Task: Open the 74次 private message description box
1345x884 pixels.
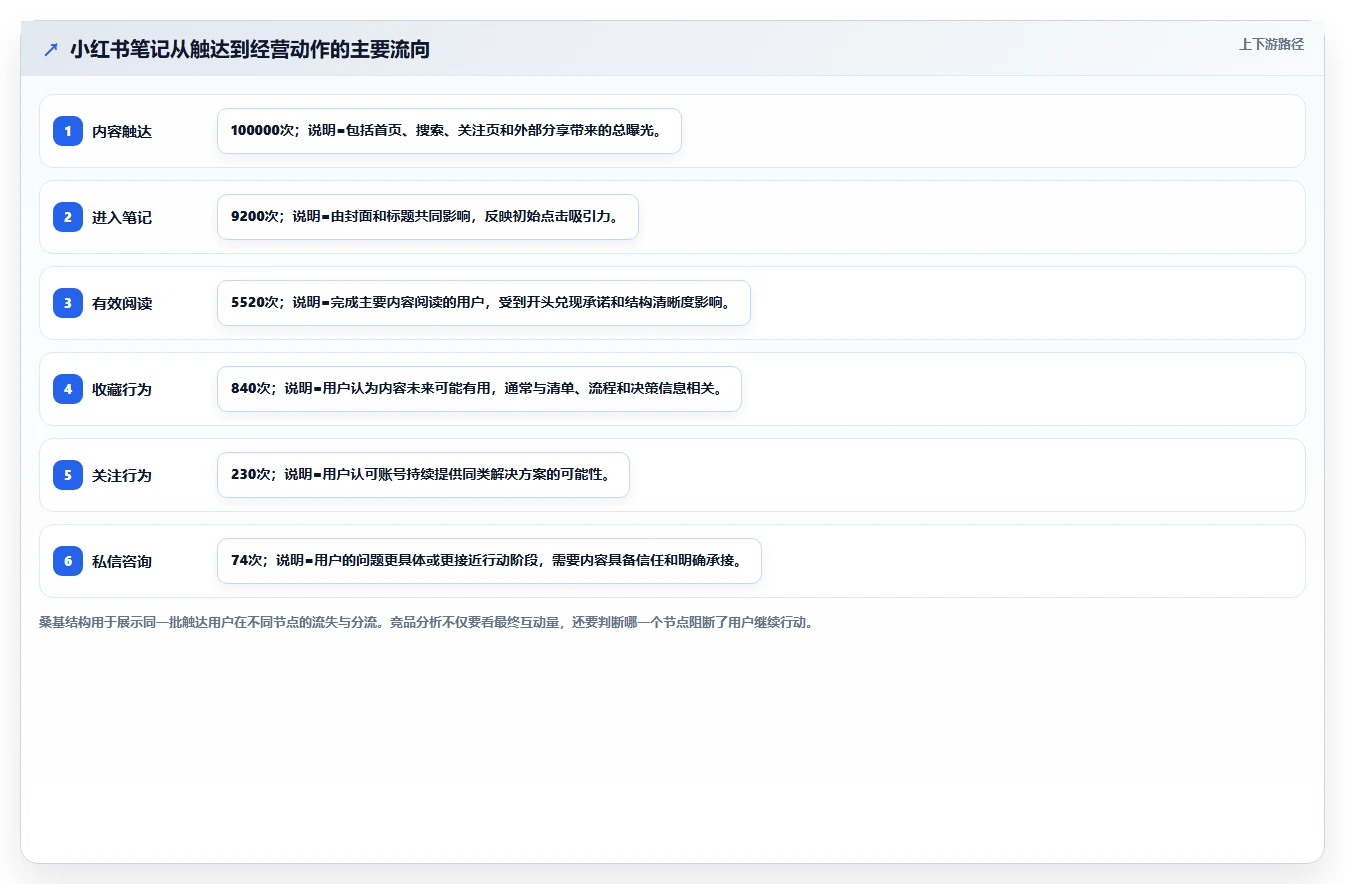Action: point(489,561)
